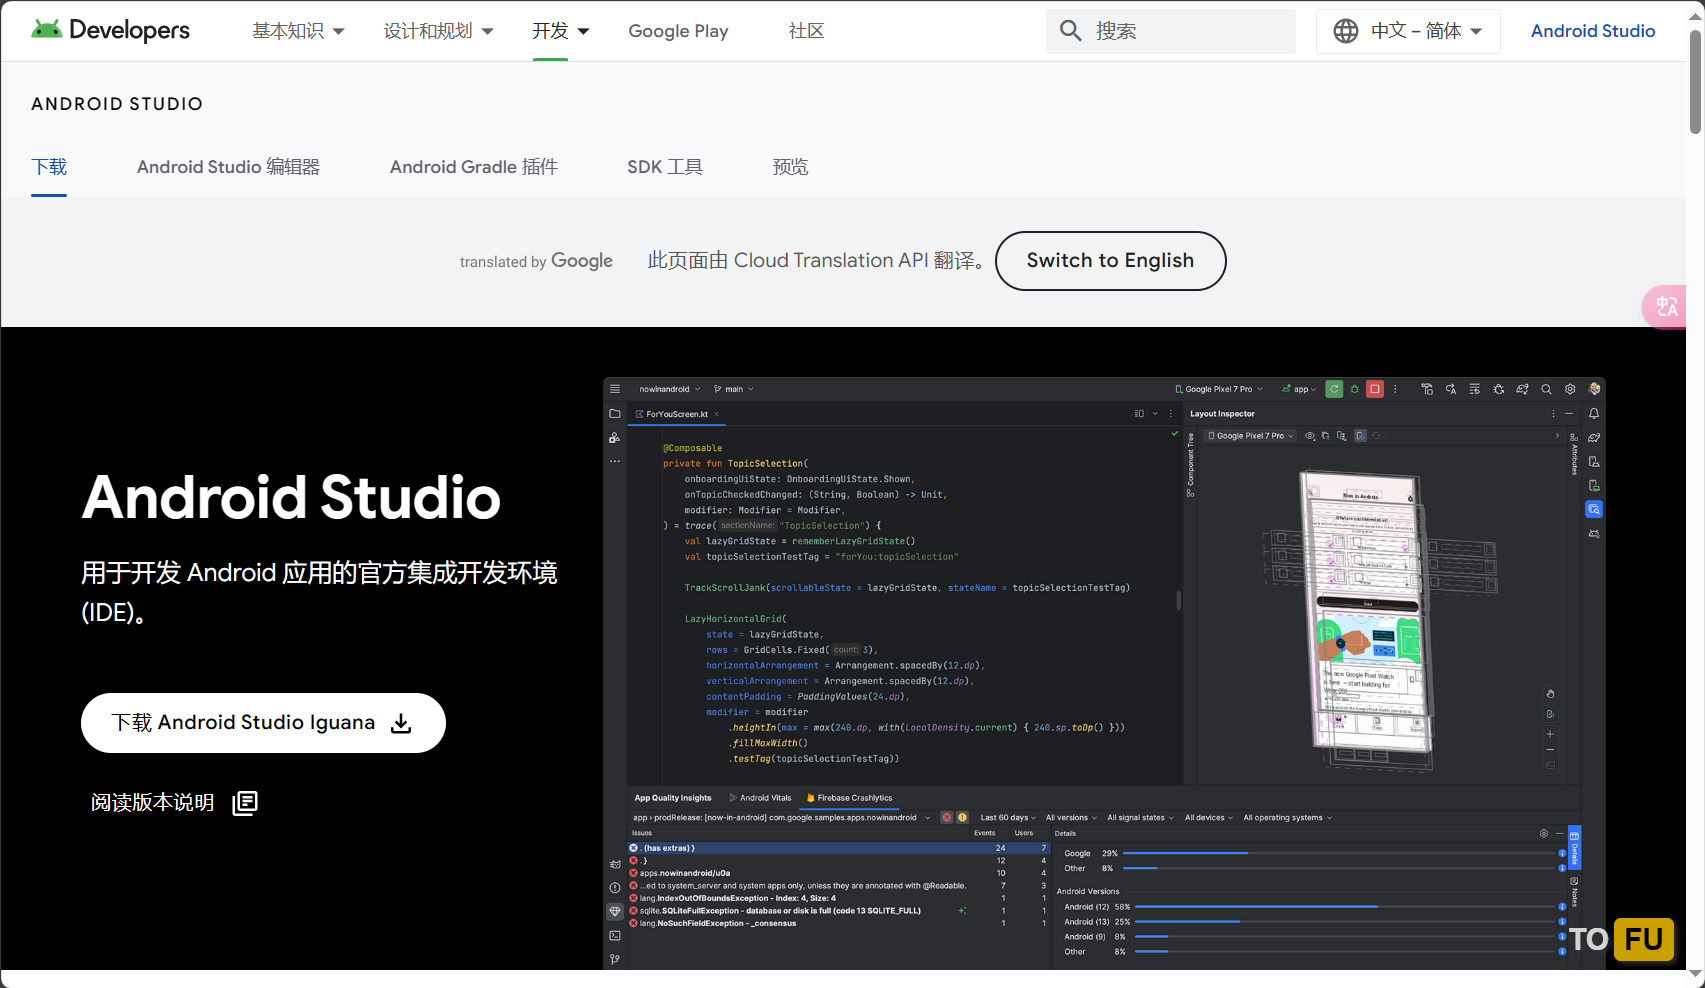Expand the 开发 menu

tap(560, 31)
